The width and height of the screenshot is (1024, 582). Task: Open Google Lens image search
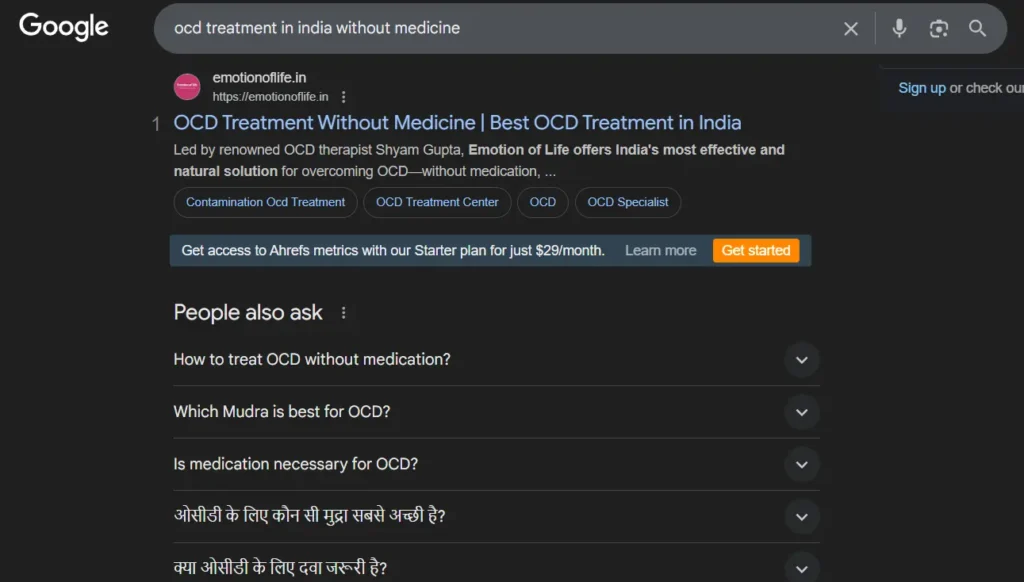[938, 28]
